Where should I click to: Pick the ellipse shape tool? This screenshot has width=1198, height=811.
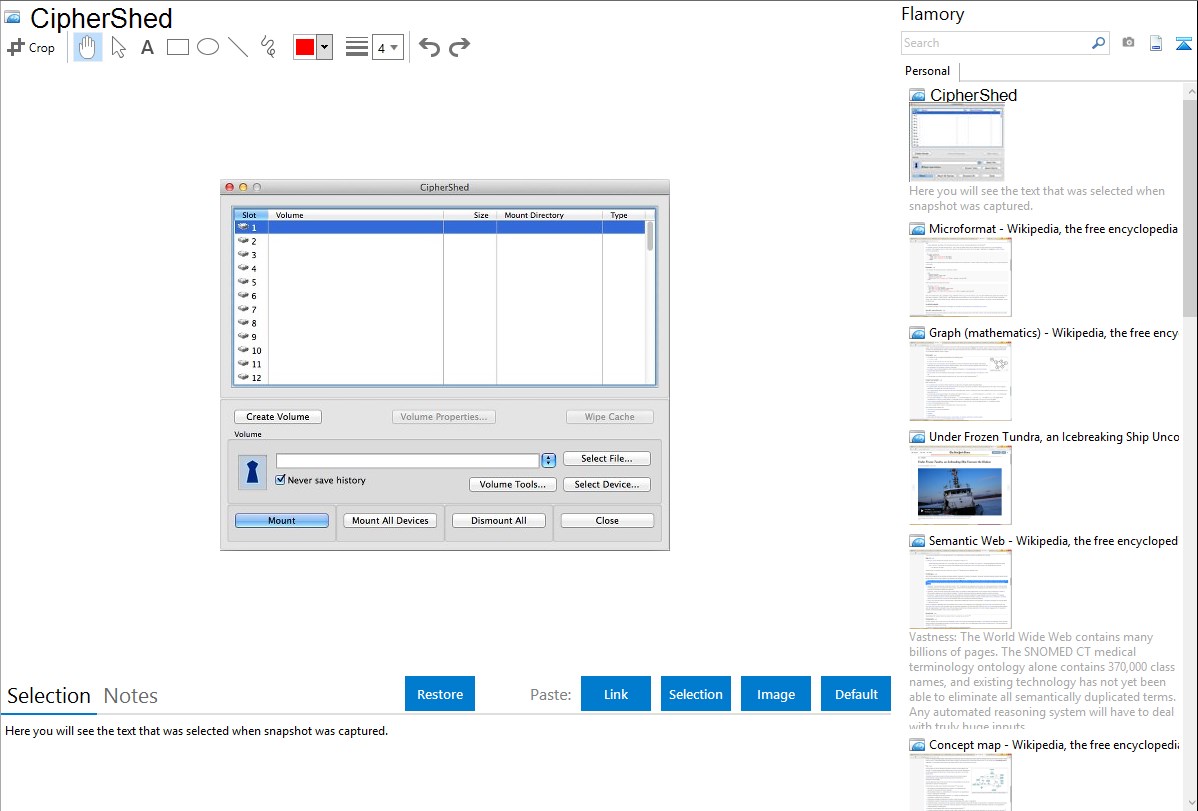208,47
